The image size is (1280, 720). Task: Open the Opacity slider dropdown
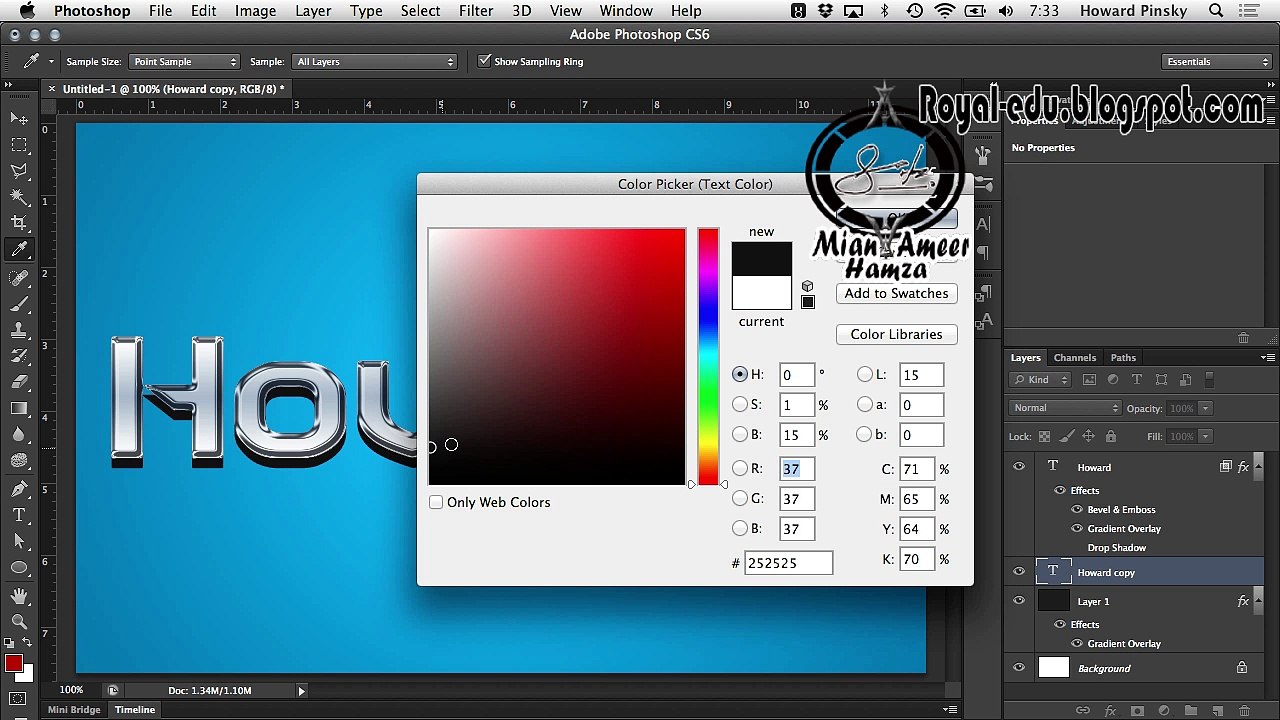1205,408
